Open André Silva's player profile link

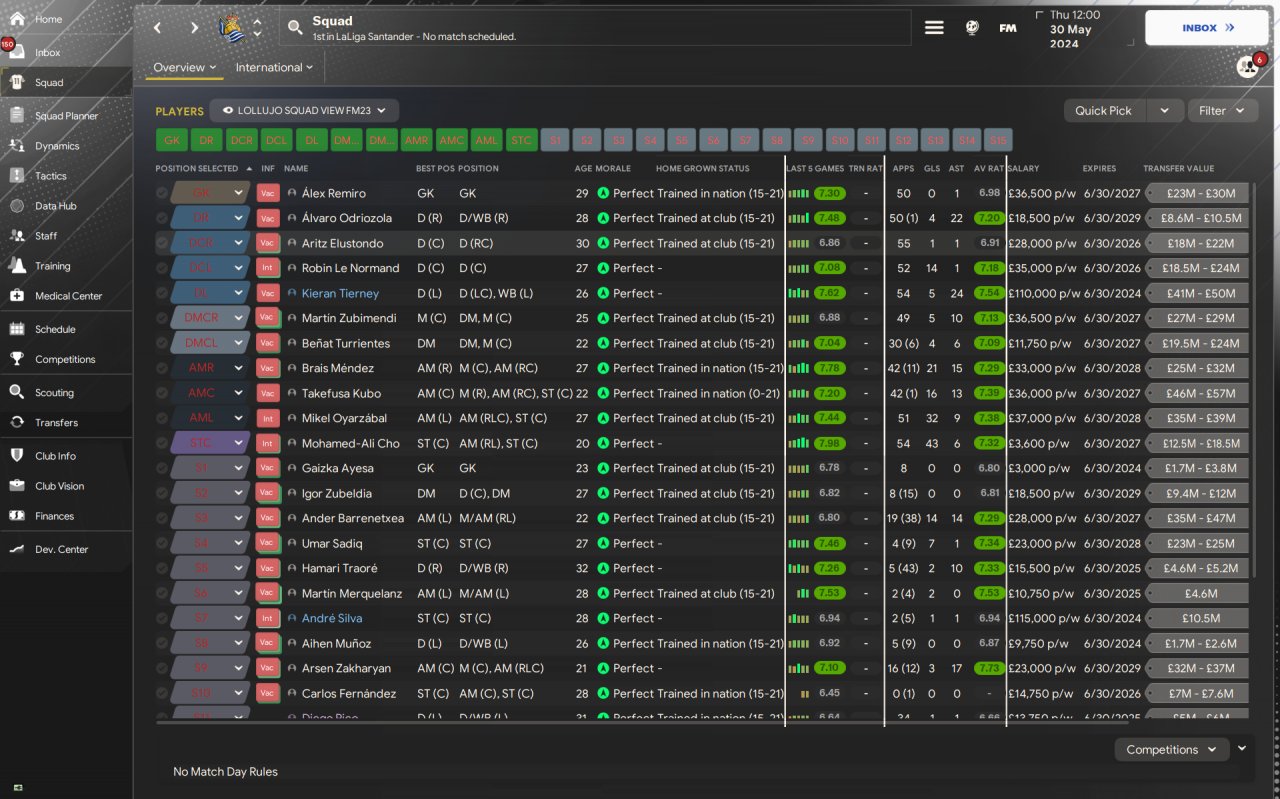332,618
